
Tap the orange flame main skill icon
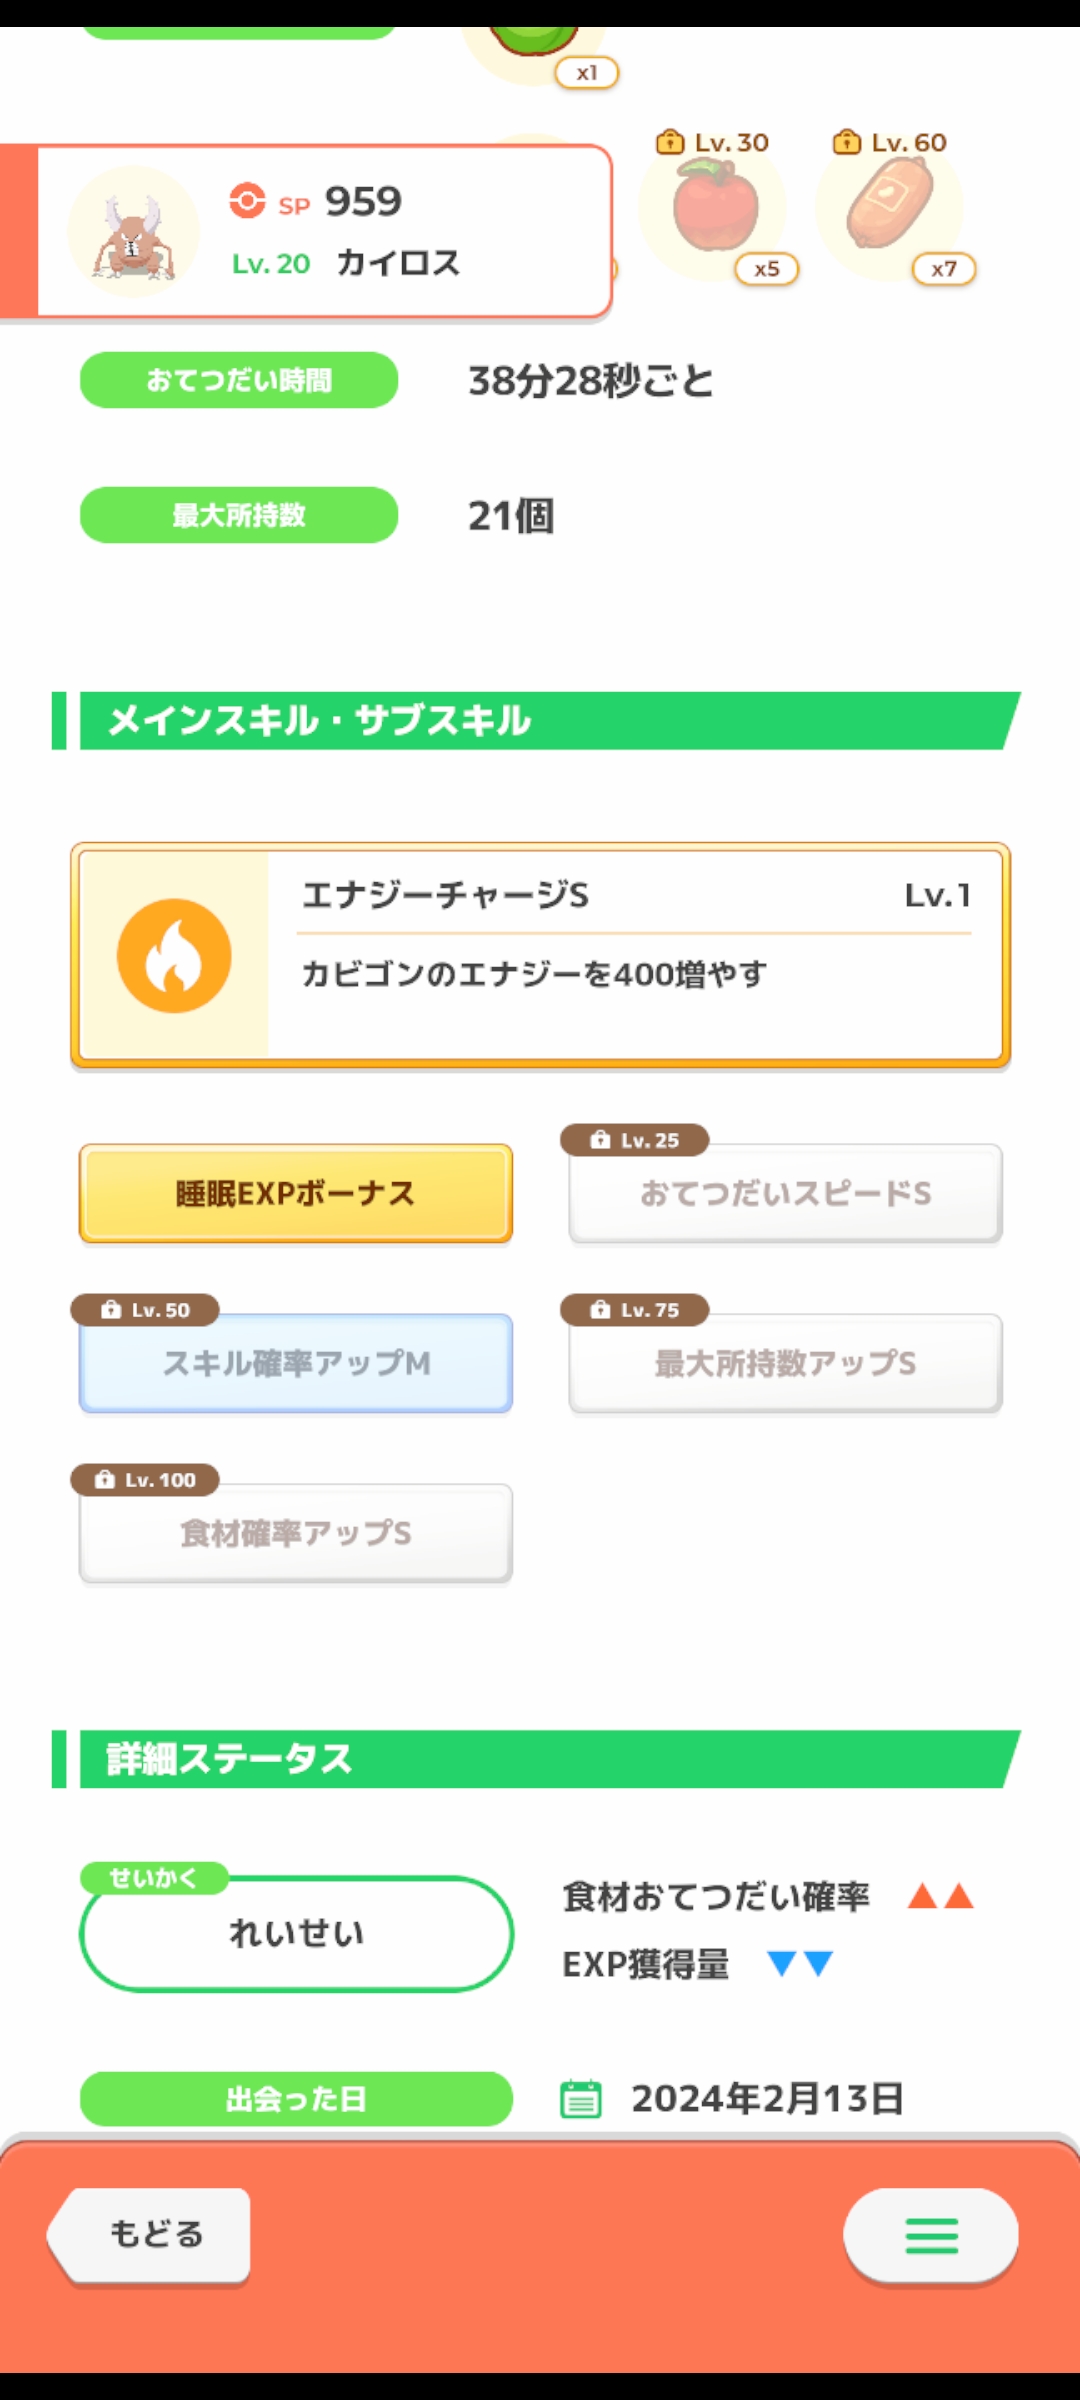click(174, 956)
